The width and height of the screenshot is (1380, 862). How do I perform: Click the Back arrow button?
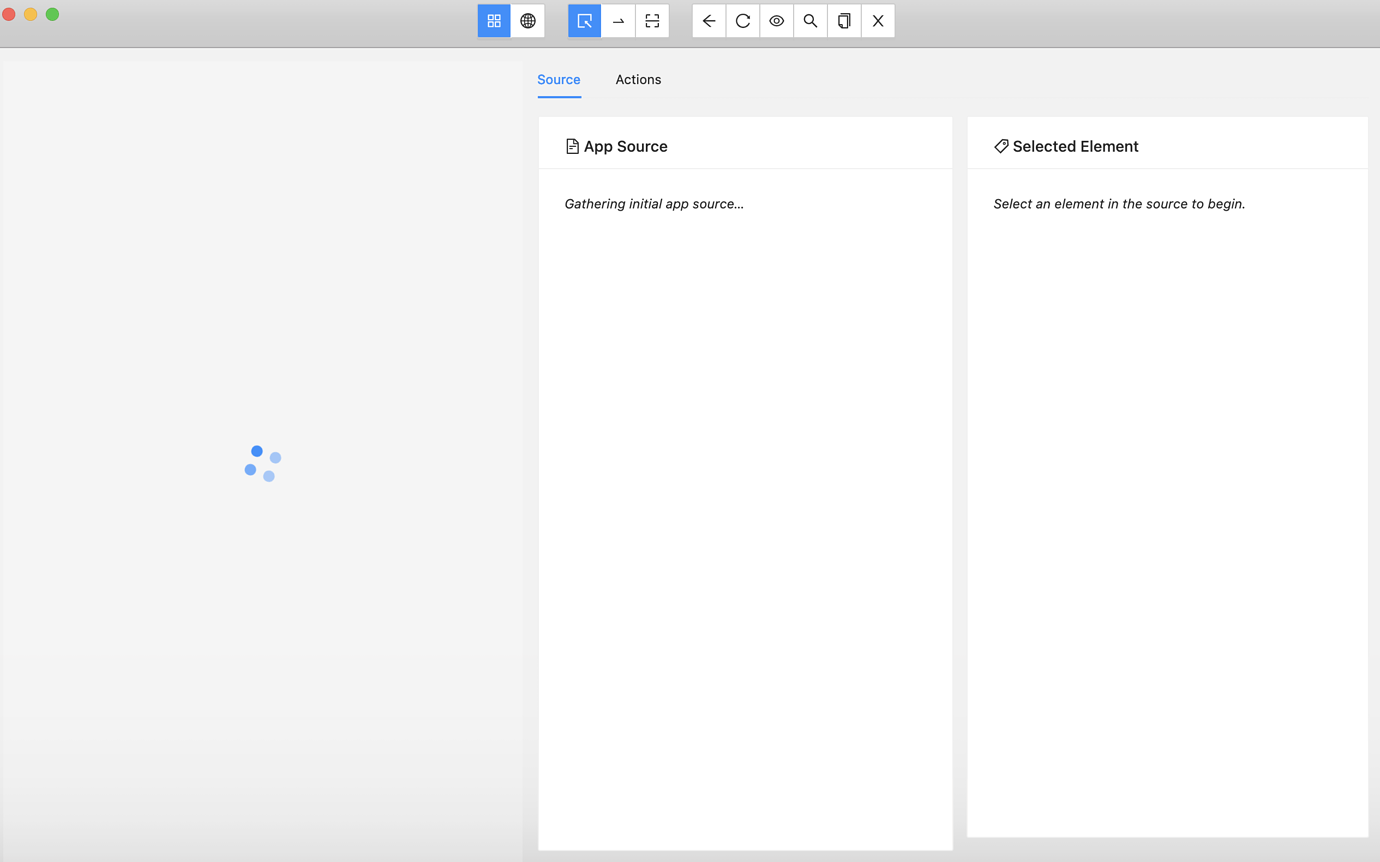(709, 21)
